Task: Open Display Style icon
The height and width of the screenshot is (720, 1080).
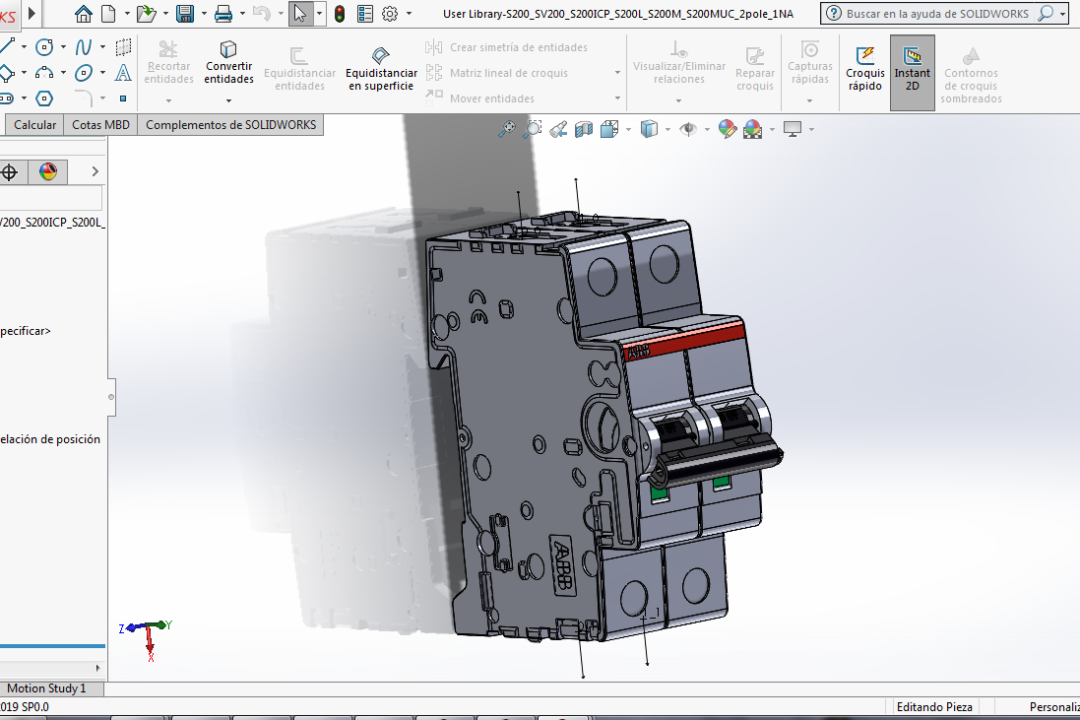Action: pos(649,129)
